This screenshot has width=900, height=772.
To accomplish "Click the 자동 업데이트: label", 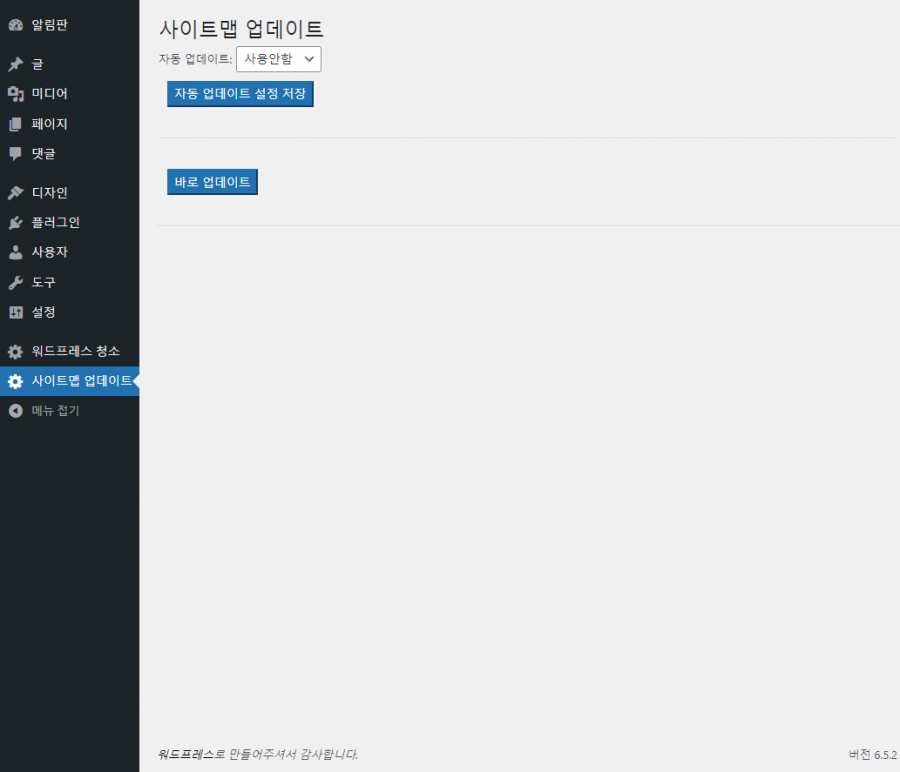I will [196, 59].
